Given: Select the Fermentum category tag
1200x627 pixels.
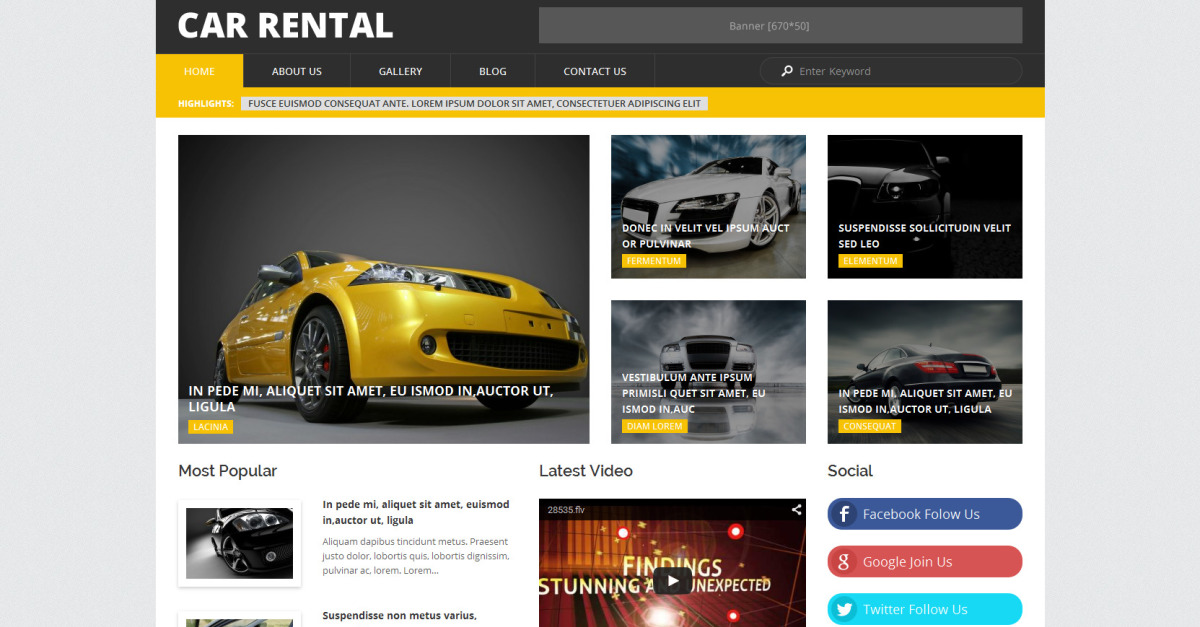Looking at the screenshot, I should pyautogui.click(x=653, y=261).
